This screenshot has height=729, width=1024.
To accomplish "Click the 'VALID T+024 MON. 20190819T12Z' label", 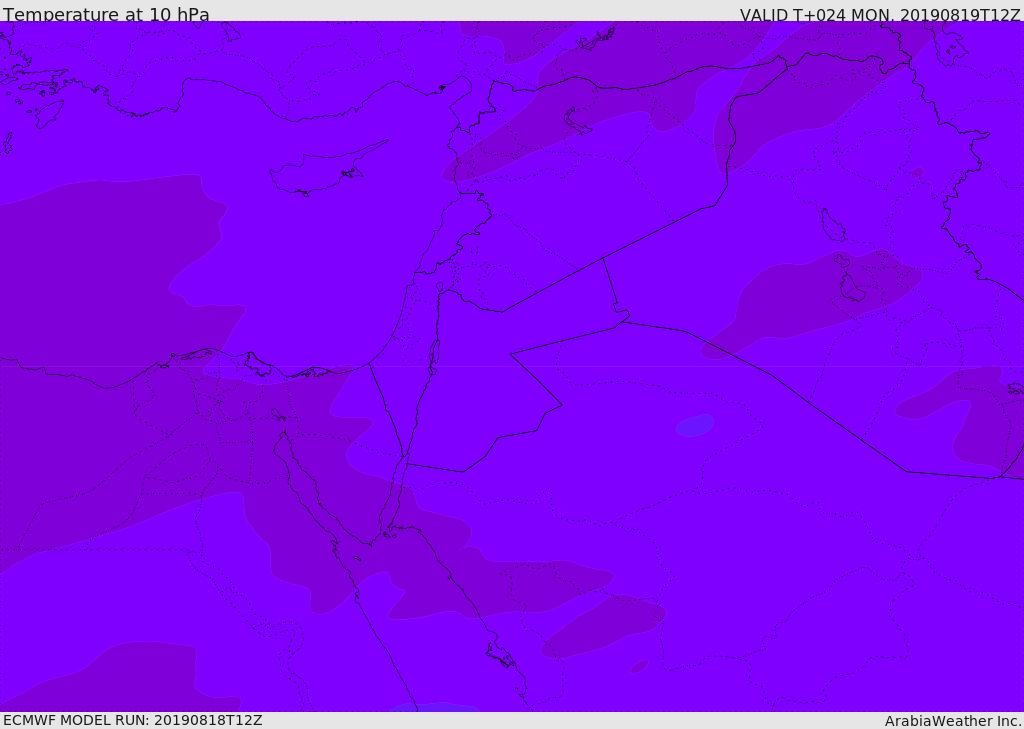I will point(880,14).
